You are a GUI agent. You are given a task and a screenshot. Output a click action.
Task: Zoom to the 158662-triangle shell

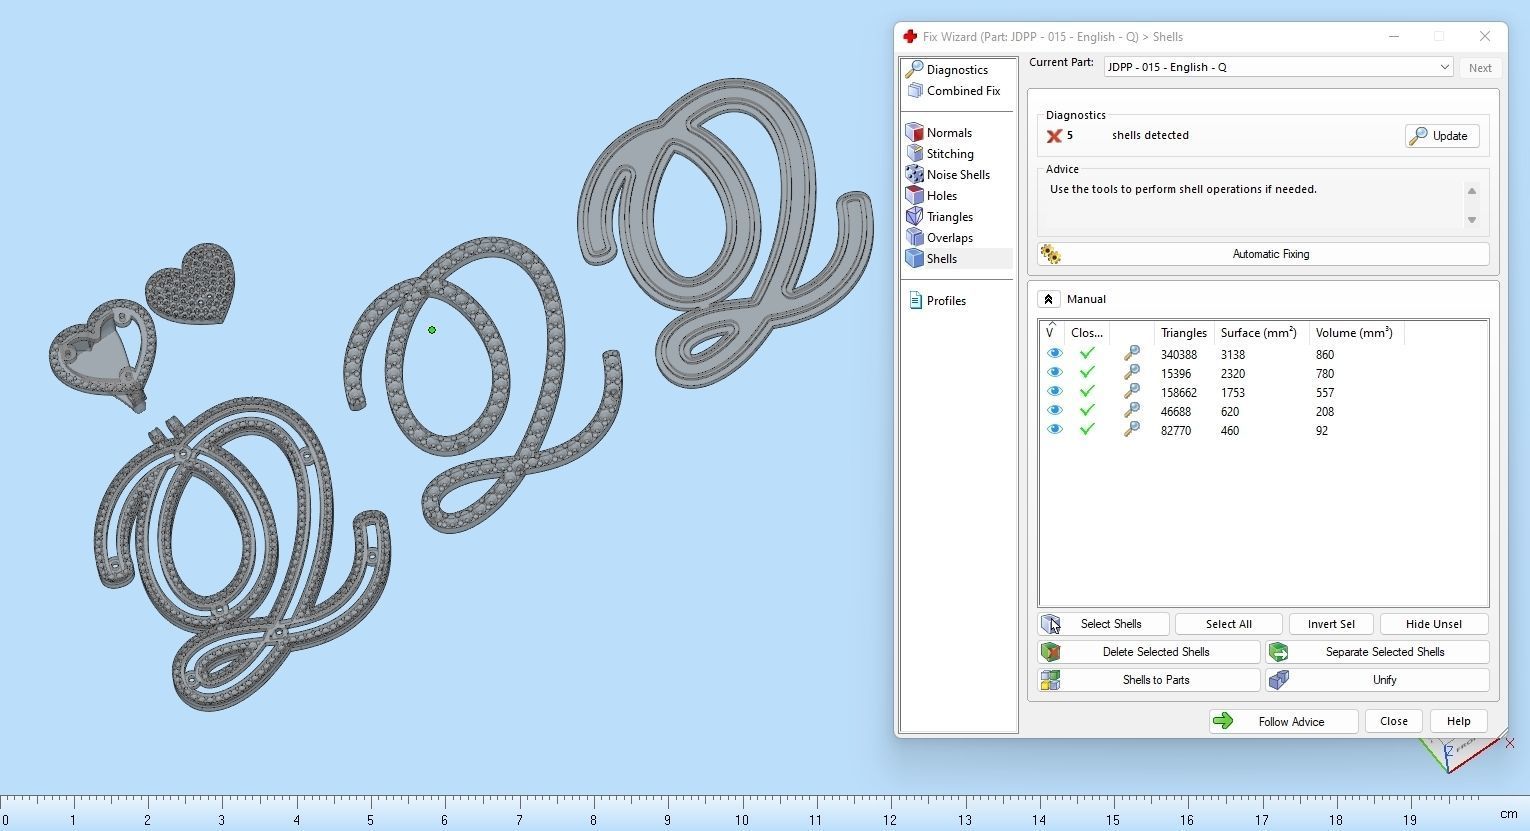coord(1132,392)
